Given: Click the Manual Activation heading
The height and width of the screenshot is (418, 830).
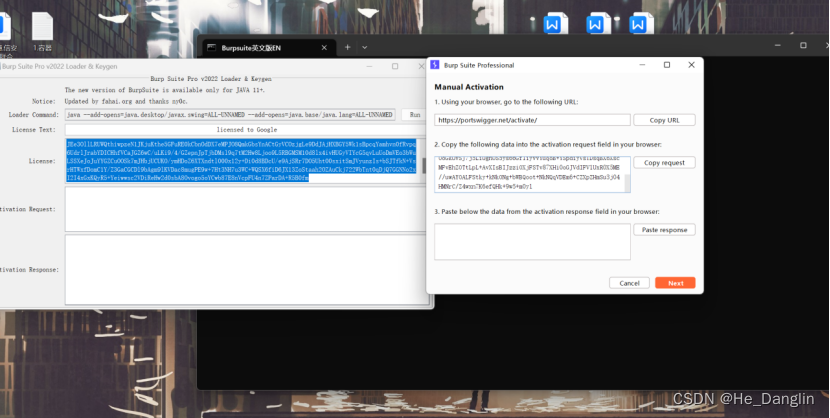Looking at the screenshot, I should 469,87.
